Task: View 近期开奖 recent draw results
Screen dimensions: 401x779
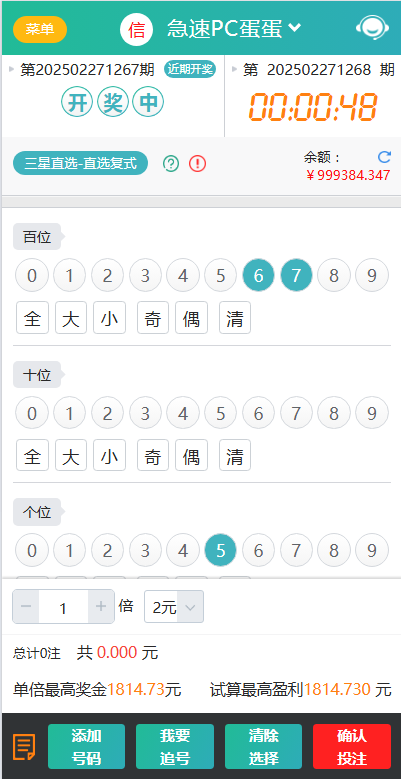Action: 190,69
